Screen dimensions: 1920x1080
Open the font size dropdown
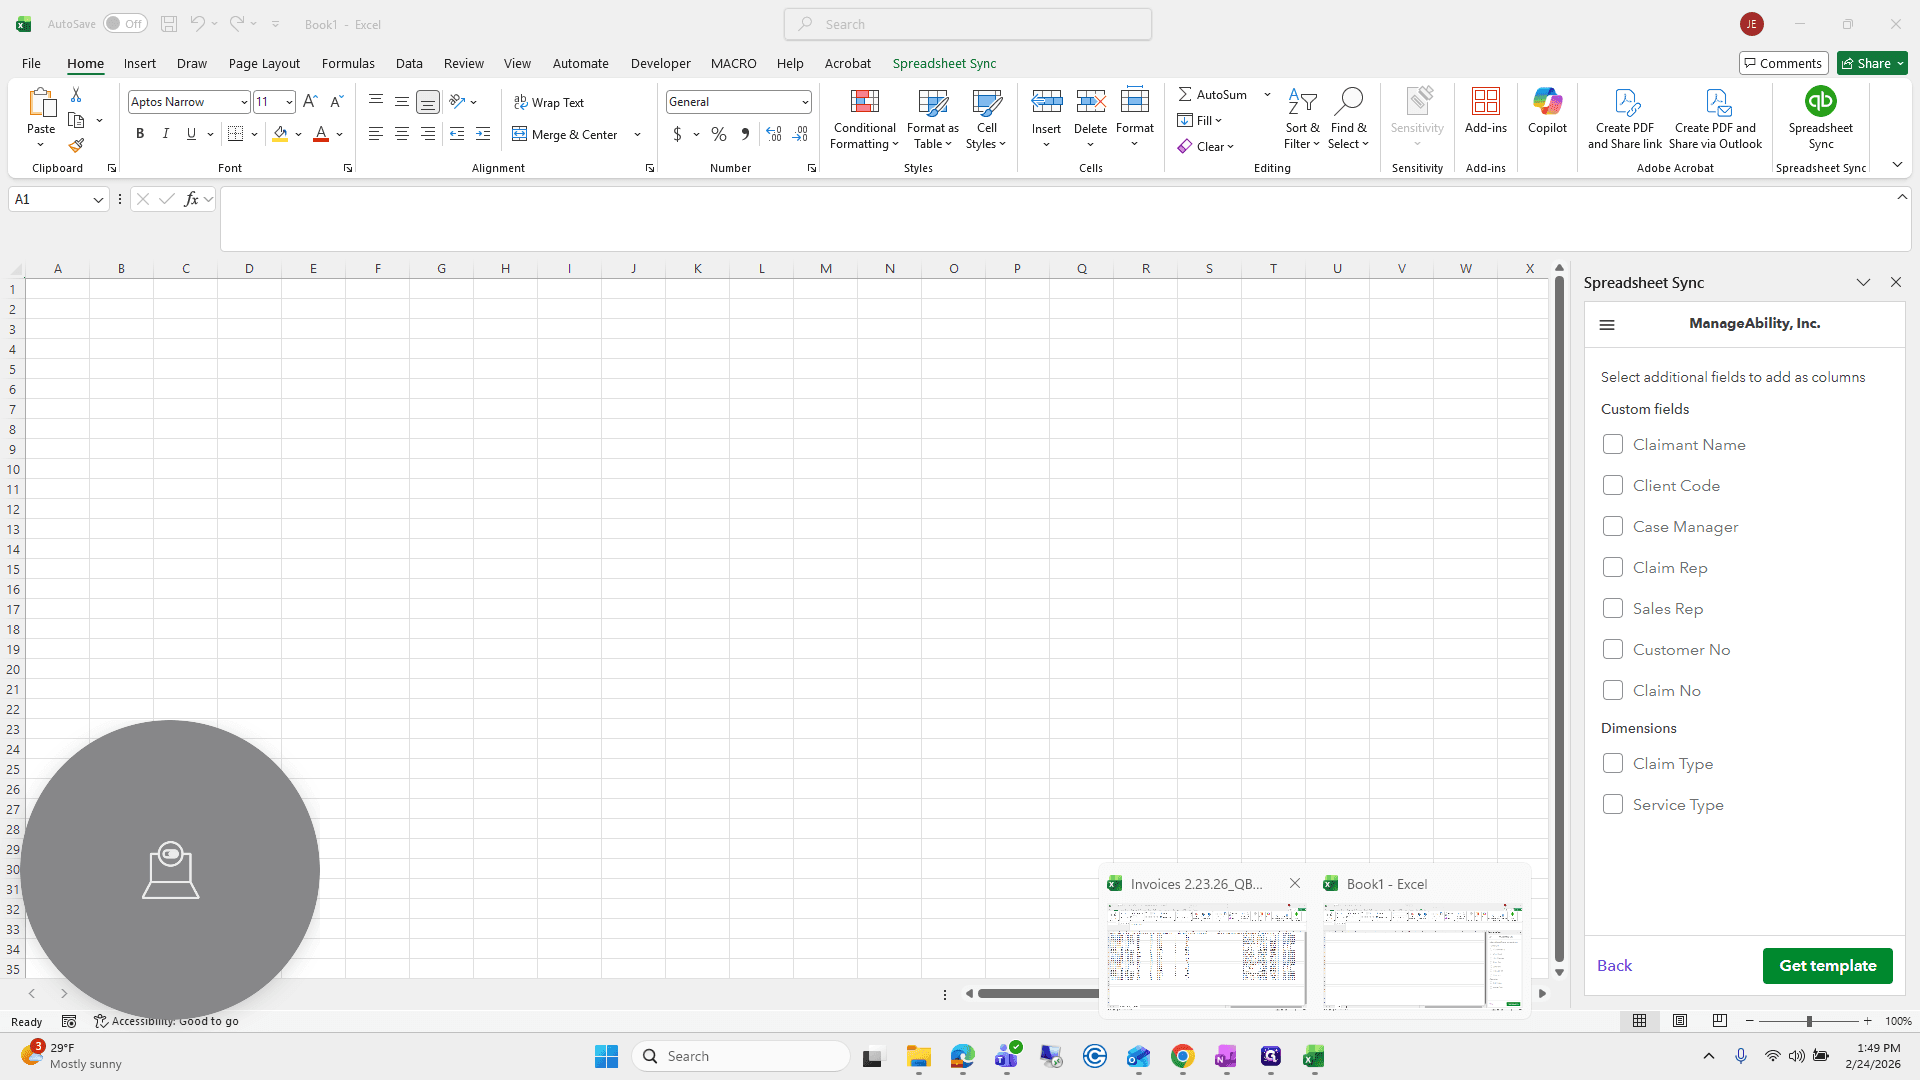click(289, 102)
